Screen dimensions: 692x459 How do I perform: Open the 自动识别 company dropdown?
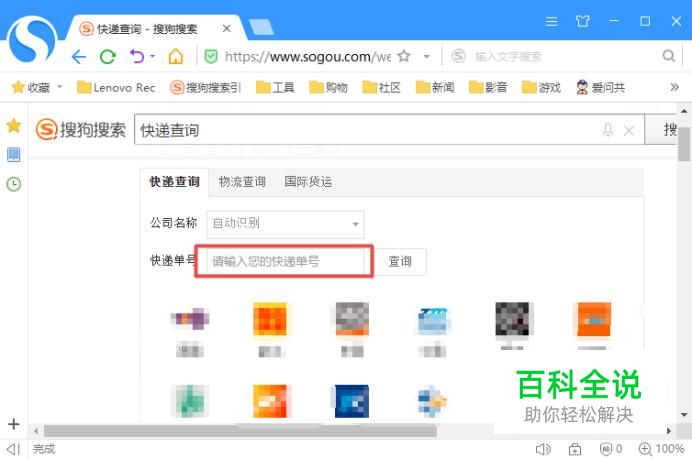[286, 224]
